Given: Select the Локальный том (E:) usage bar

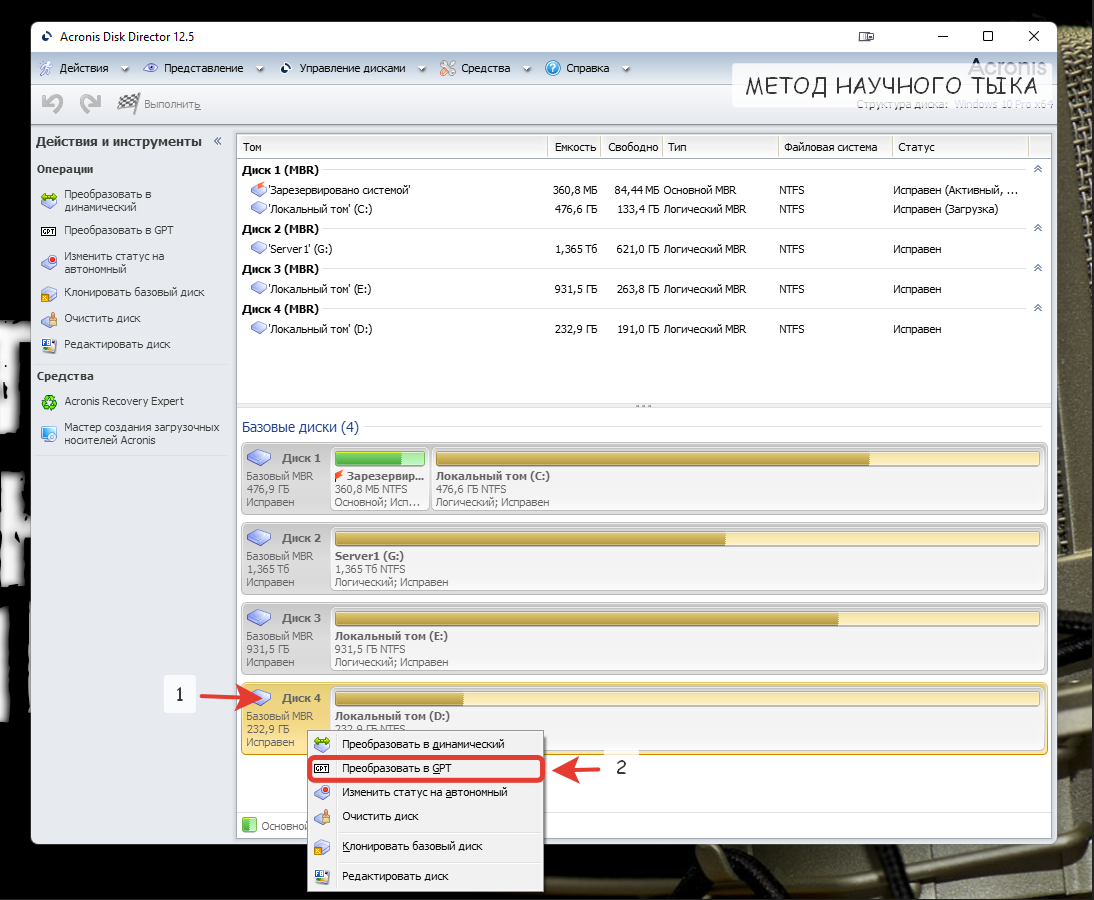Looking at the screenshot, I should click(687, 618).
